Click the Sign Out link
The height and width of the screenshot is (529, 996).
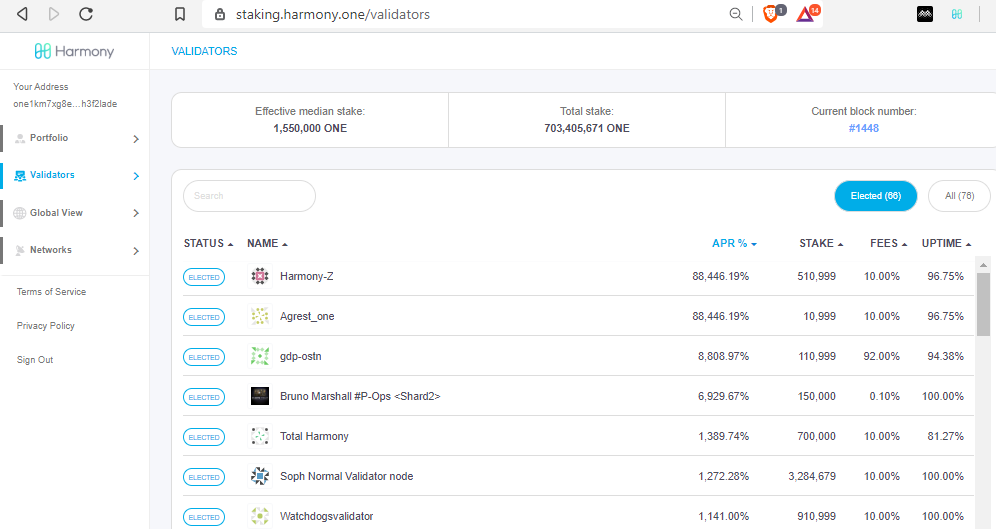point(35,360)
